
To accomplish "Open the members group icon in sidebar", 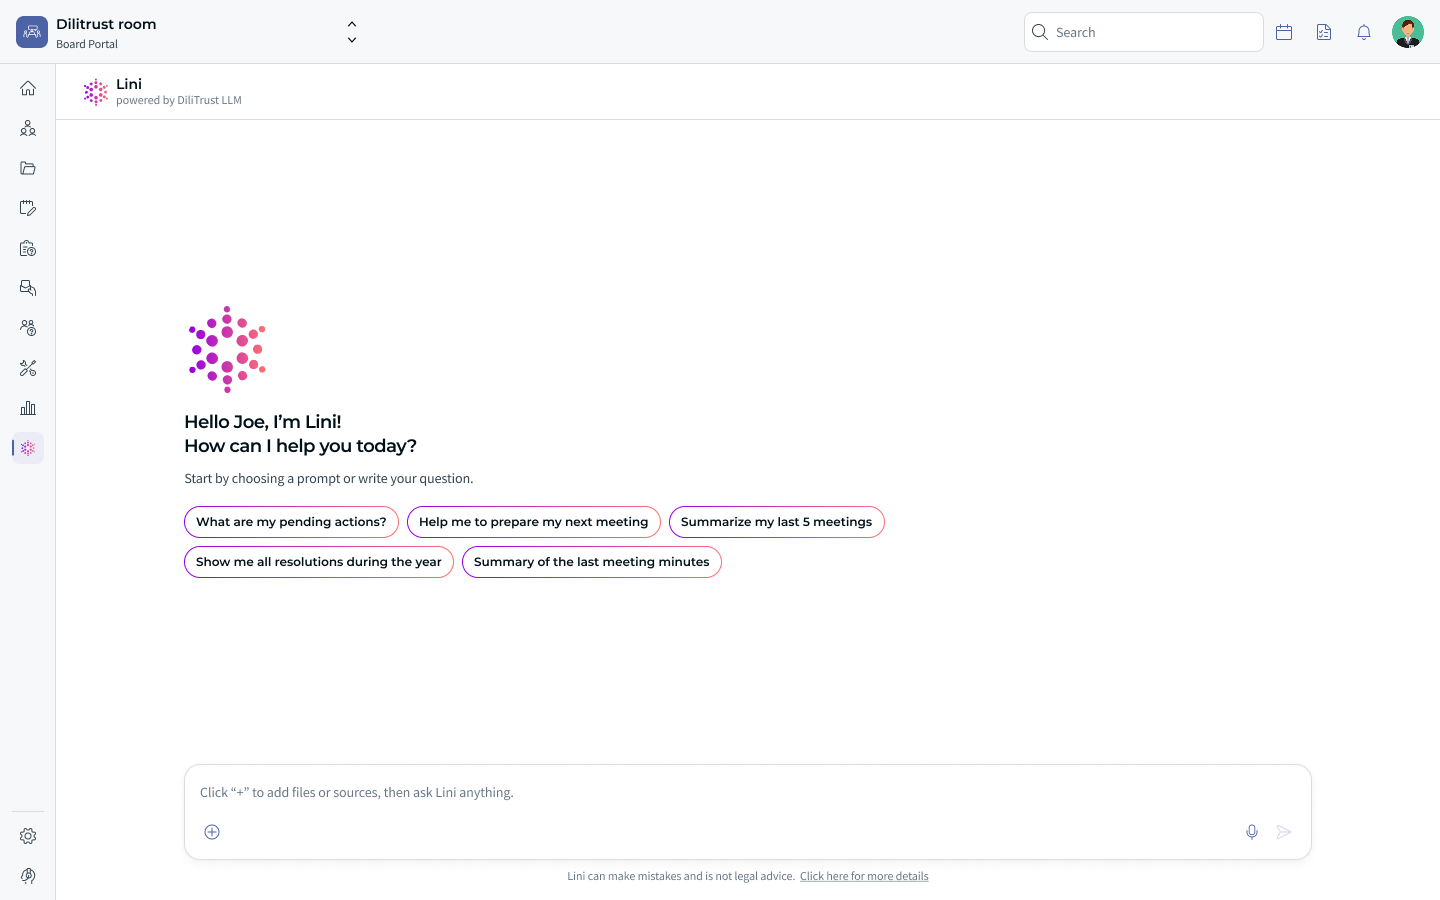I will (28, 128).
